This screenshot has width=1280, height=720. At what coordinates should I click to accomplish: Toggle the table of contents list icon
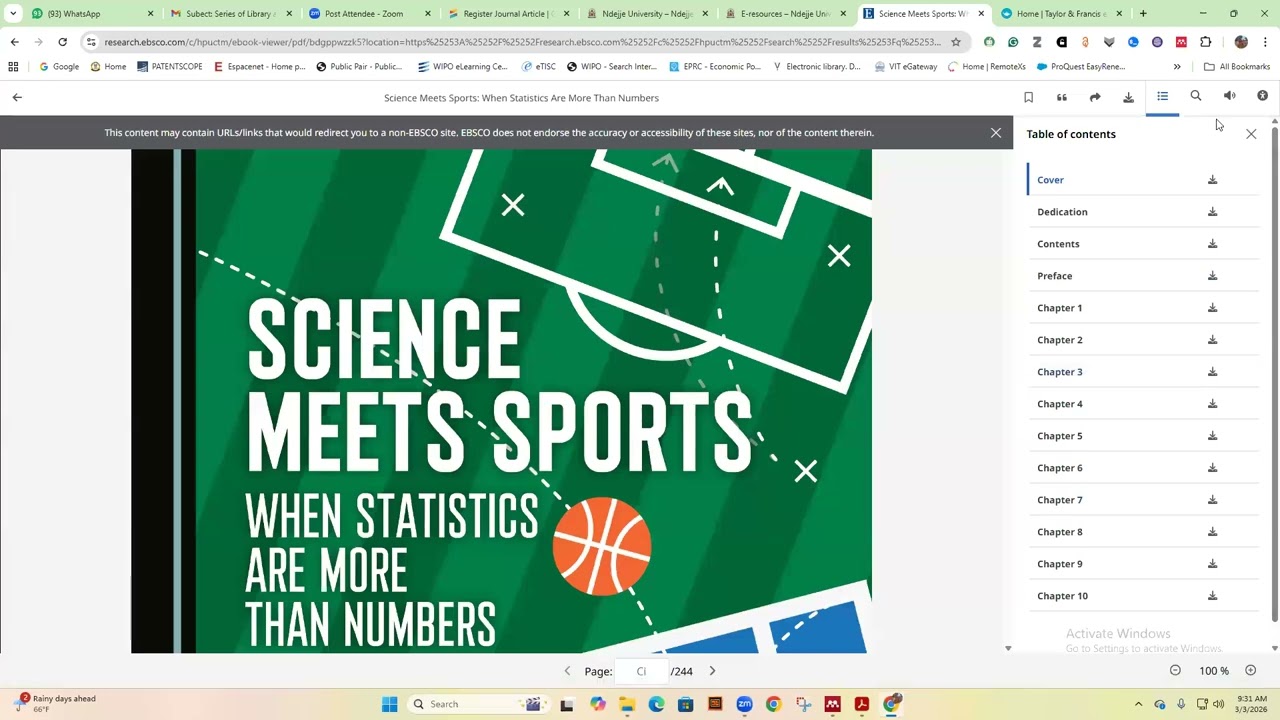[x=1162, y=96]
